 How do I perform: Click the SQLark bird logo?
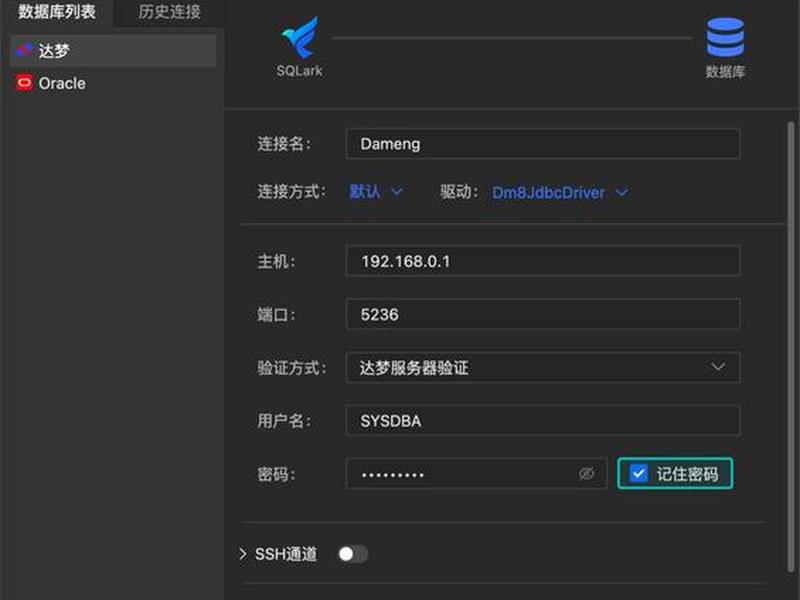pos(300,38)
